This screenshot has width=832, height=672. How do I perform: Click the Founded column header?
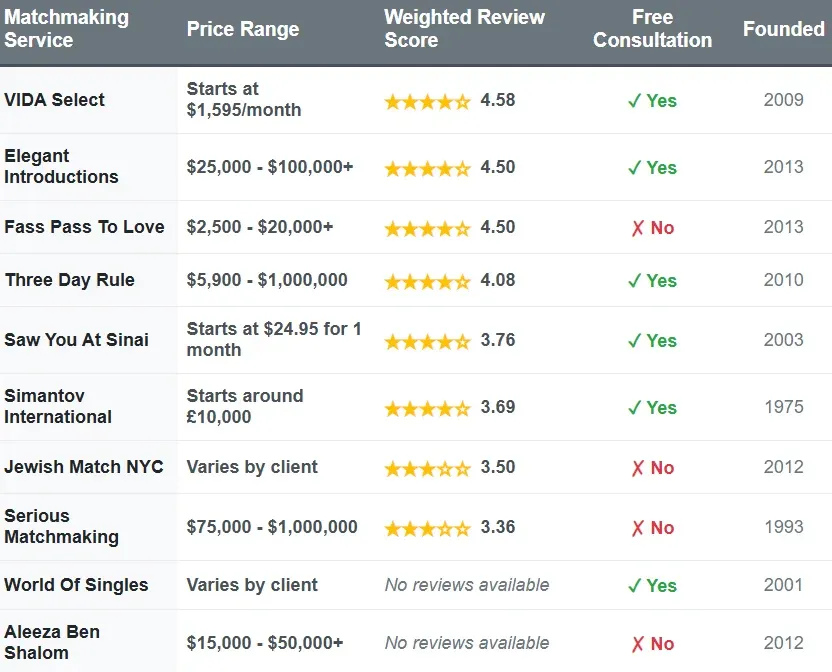(783, 29)
